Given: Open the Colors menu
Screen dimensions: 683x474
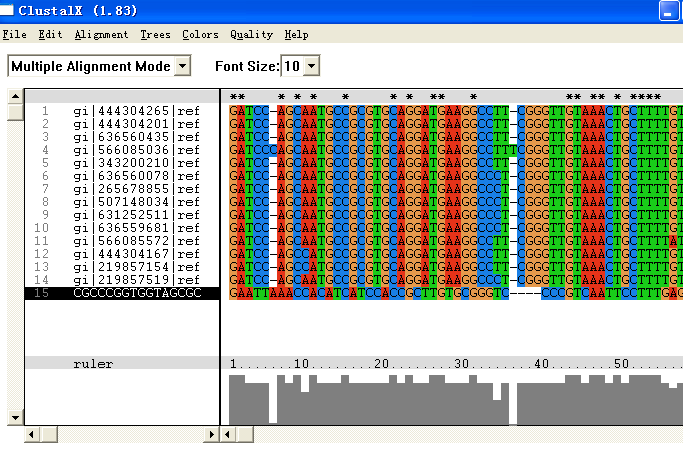Looking at the screenshot, I should click(x=200, y=34).
